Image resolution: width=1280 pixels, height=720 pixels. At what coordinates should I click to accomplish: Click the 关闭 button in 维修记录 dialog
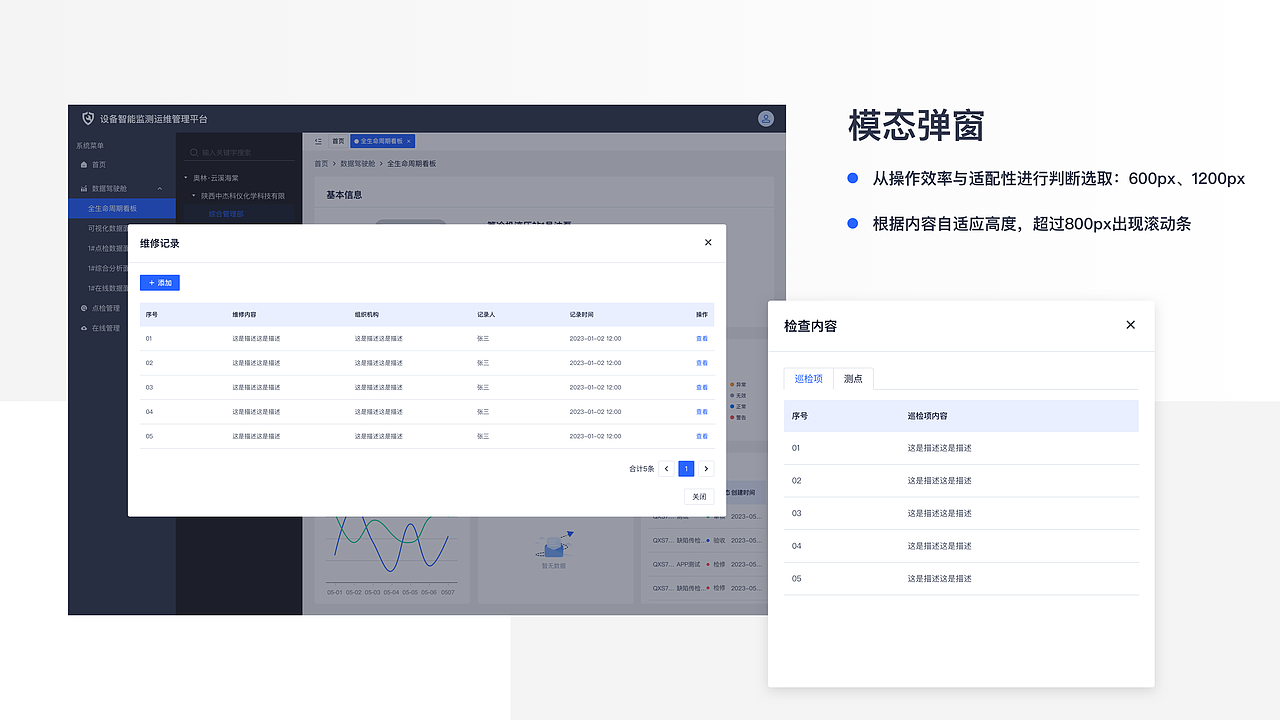click(x=699, y=496)
